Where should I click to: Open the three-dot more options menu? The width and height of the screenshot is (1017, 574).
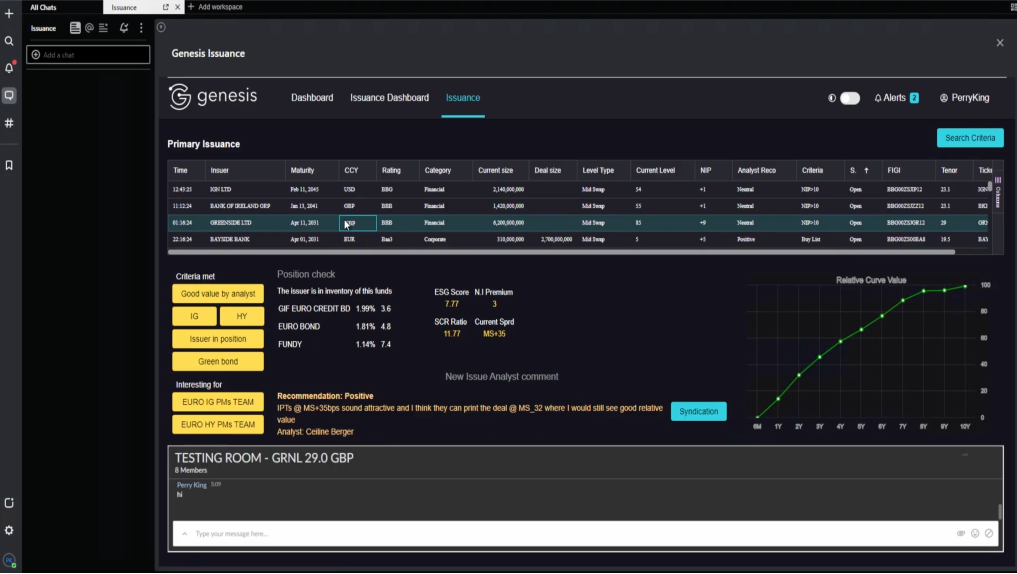coord(141,28)
